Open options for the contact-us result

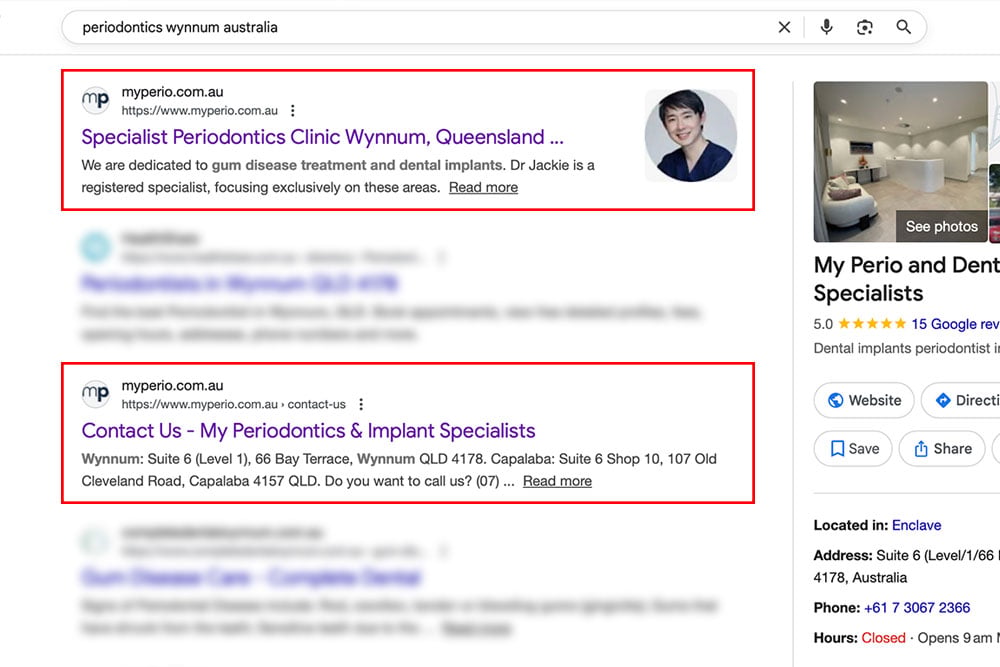tap(361, 404)
